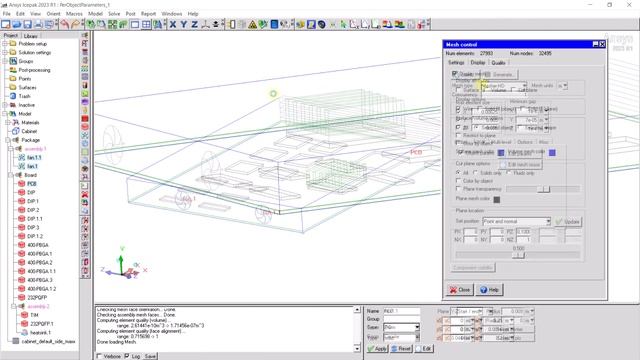Open the Post menu
The height and width of the screenshot is (360, 640).
[130, 13]
